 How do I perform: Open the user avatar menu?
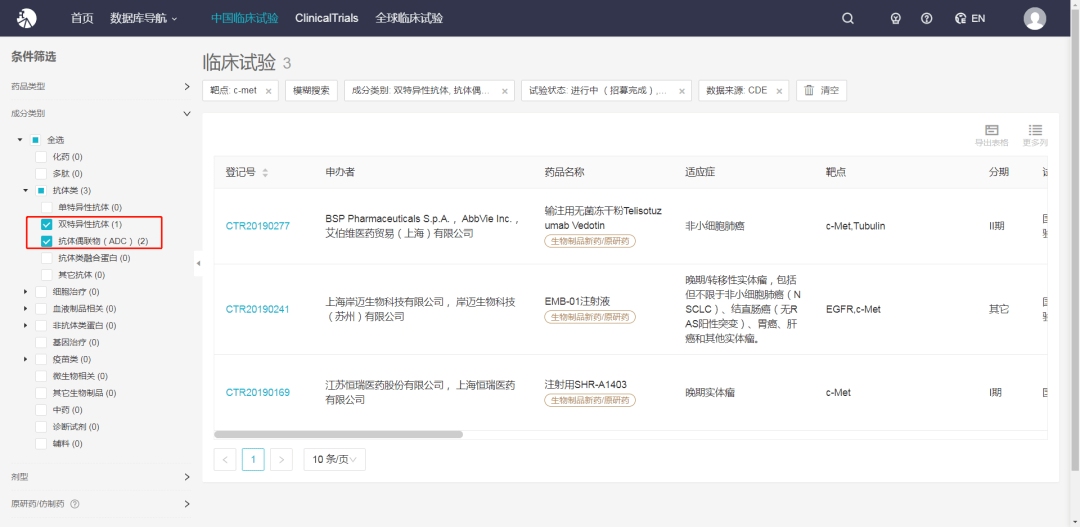coord(1035,19)
